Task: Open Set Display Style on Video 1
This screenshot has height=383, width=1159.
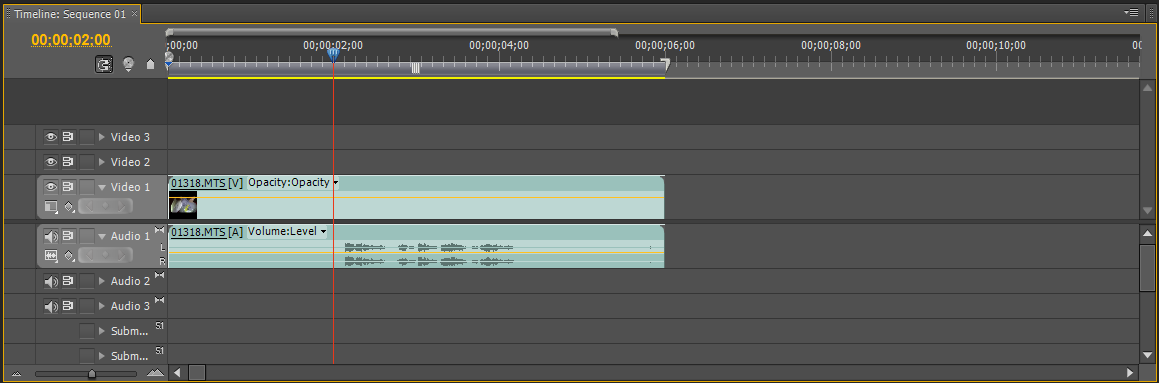Action: coord(51,206)
